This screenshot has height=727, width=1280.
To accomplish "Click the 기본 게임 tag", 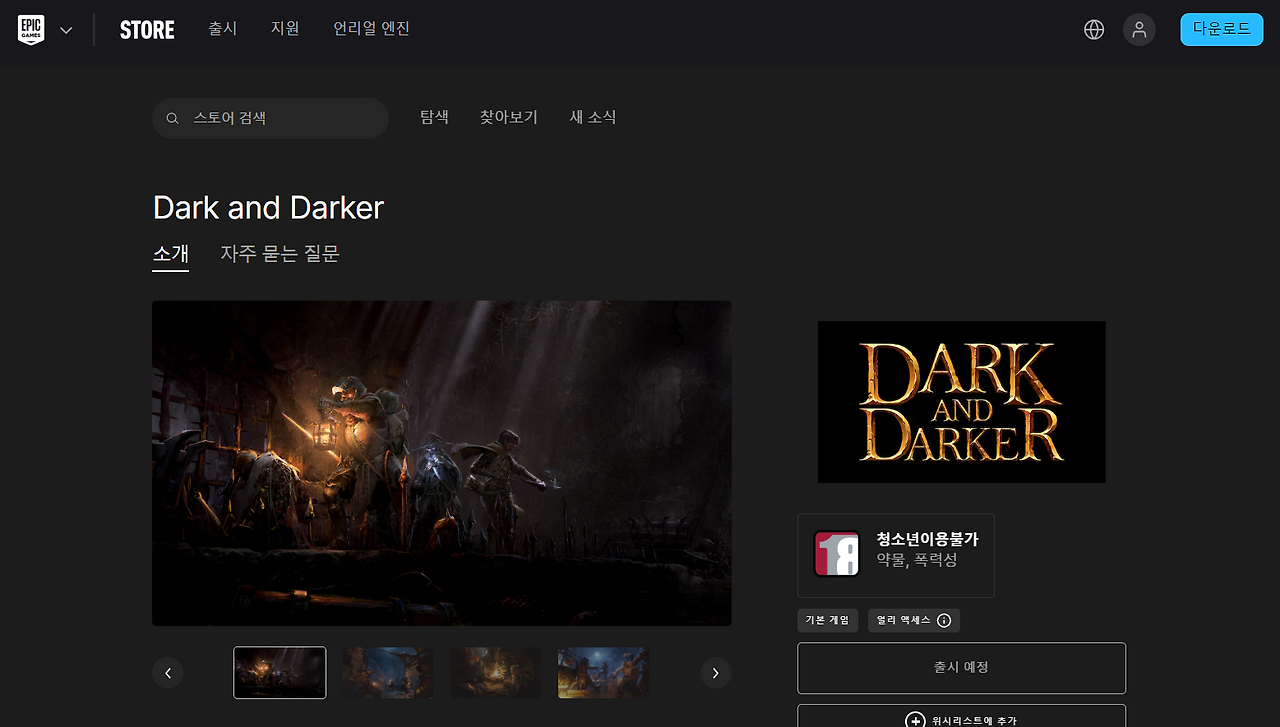I will (x=827, y=620).
